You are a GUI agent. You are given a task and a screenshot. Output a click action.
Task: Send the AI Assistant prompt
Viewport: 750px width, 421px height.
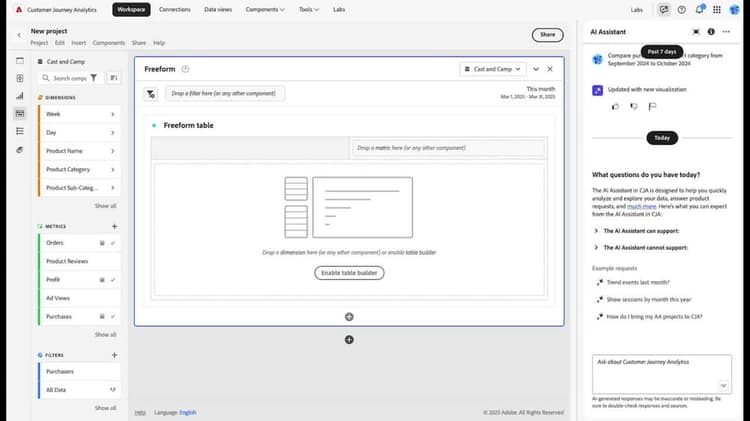pyautogui.click(x=723, y=386)
